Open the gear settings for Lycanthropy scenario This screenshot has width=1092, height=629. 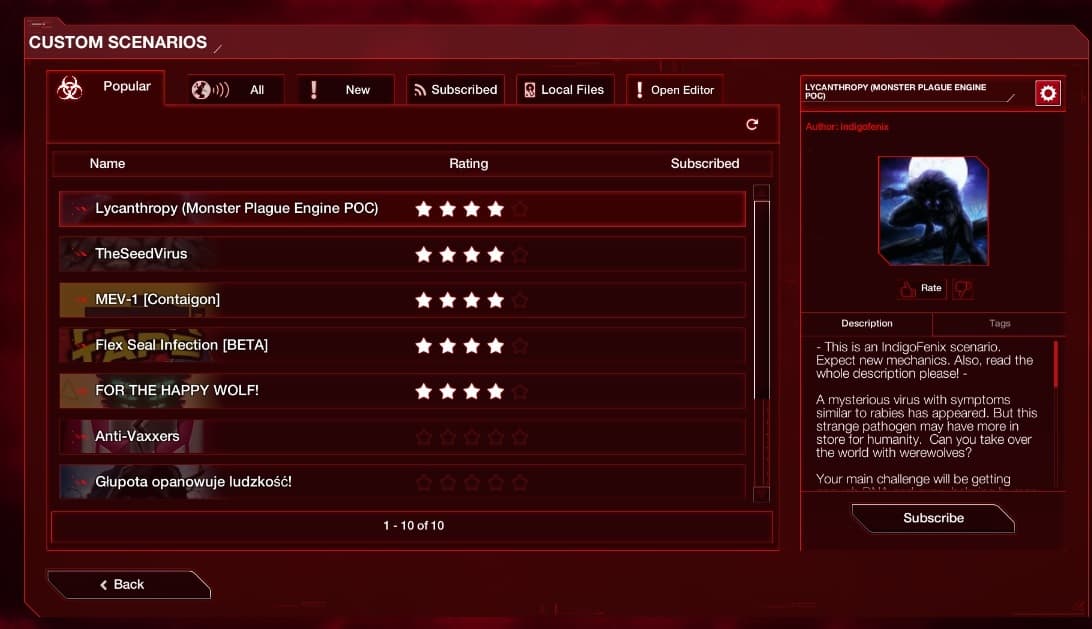(1048, 93)
